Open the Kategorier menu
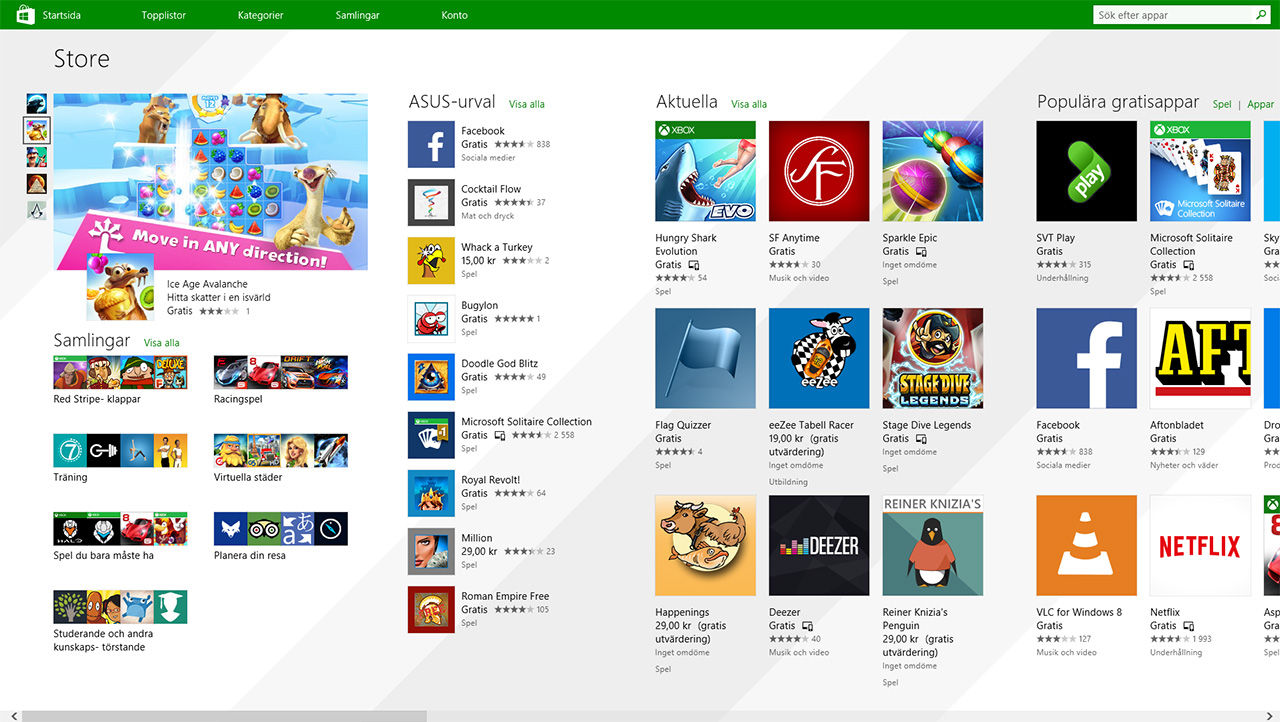The image size is (1280, 722). pos(260,14)
